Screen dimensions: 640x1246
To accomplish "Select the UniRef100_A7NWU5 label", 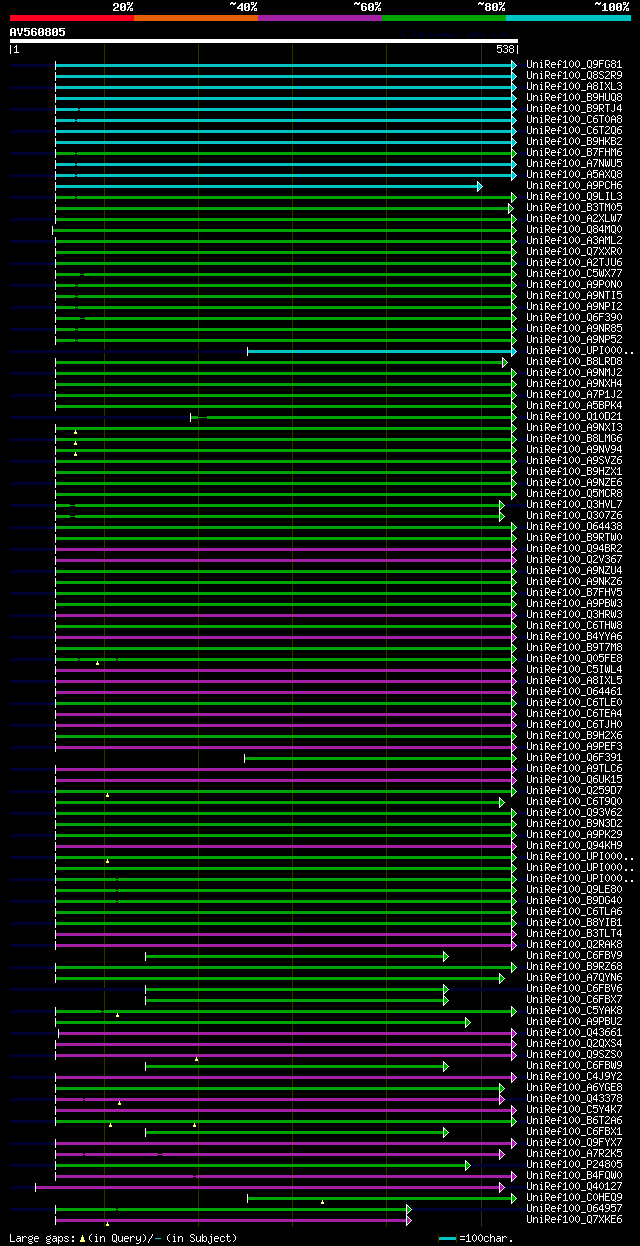I will (574, 164).
